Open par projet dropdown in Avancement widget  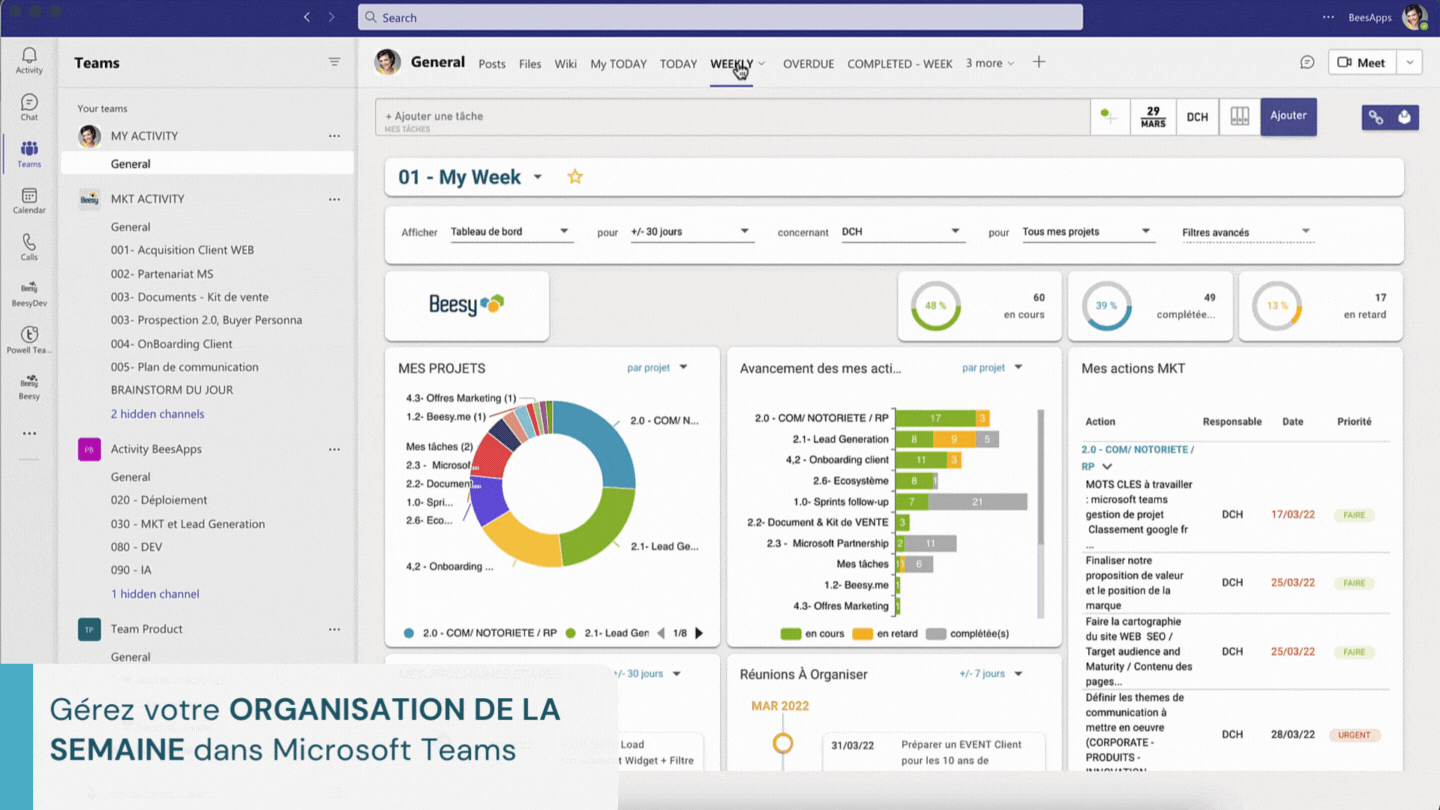[x=993, y=368]
